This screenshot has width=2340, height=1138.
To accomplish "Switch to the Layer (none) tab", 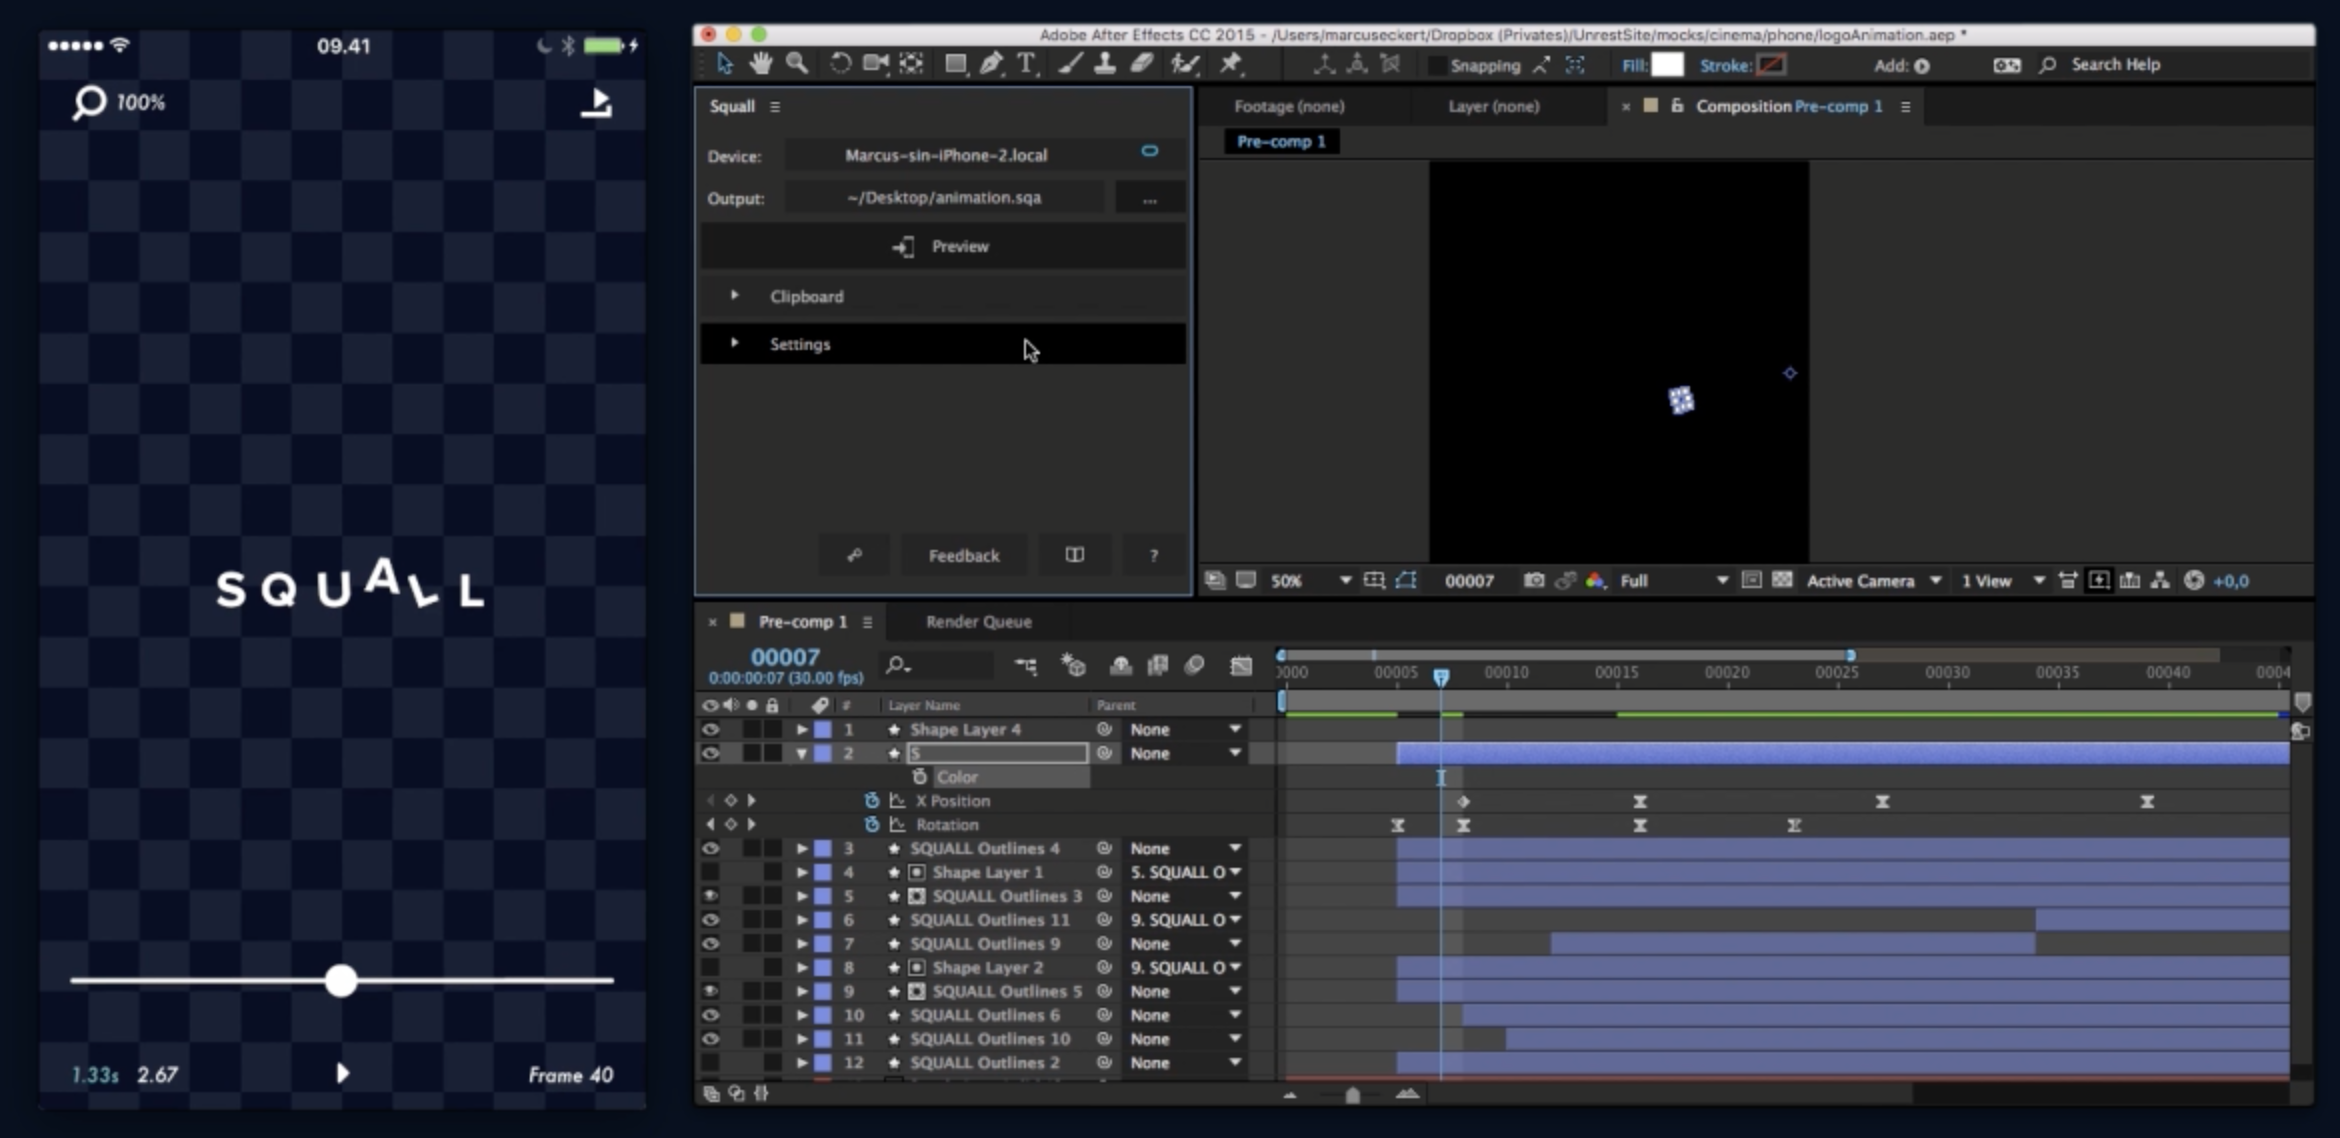I will (x=1493, y=106).
